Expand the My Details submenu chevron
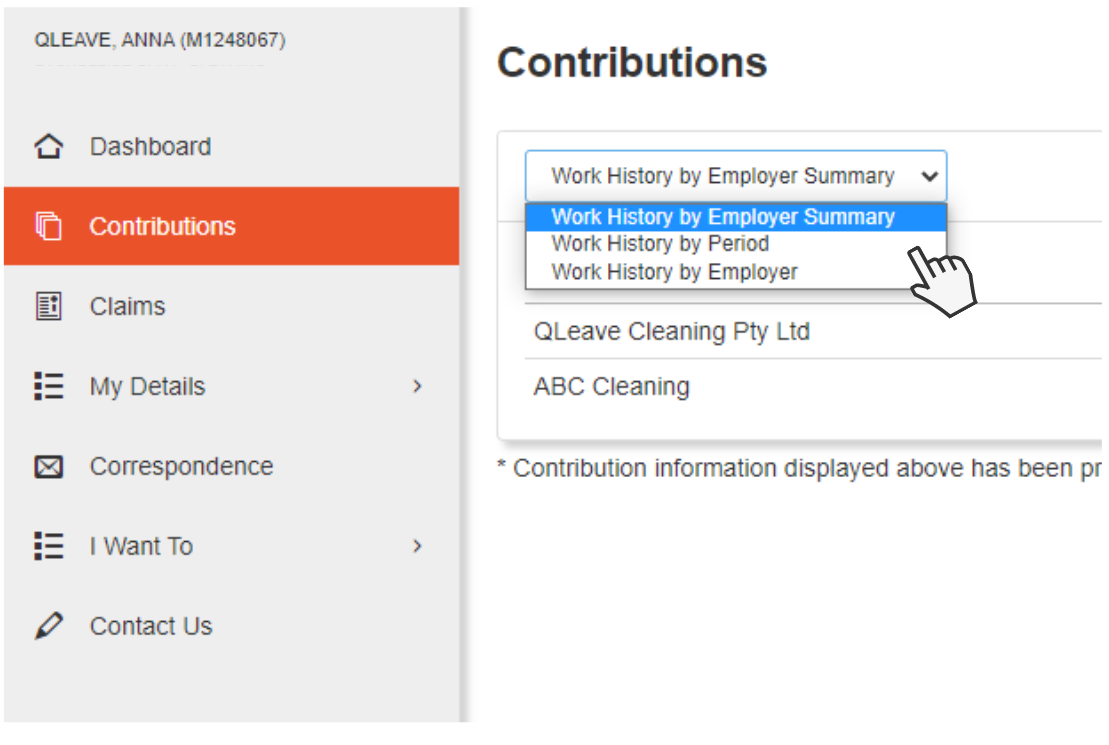1109x745 pixels. pos(418,387)
